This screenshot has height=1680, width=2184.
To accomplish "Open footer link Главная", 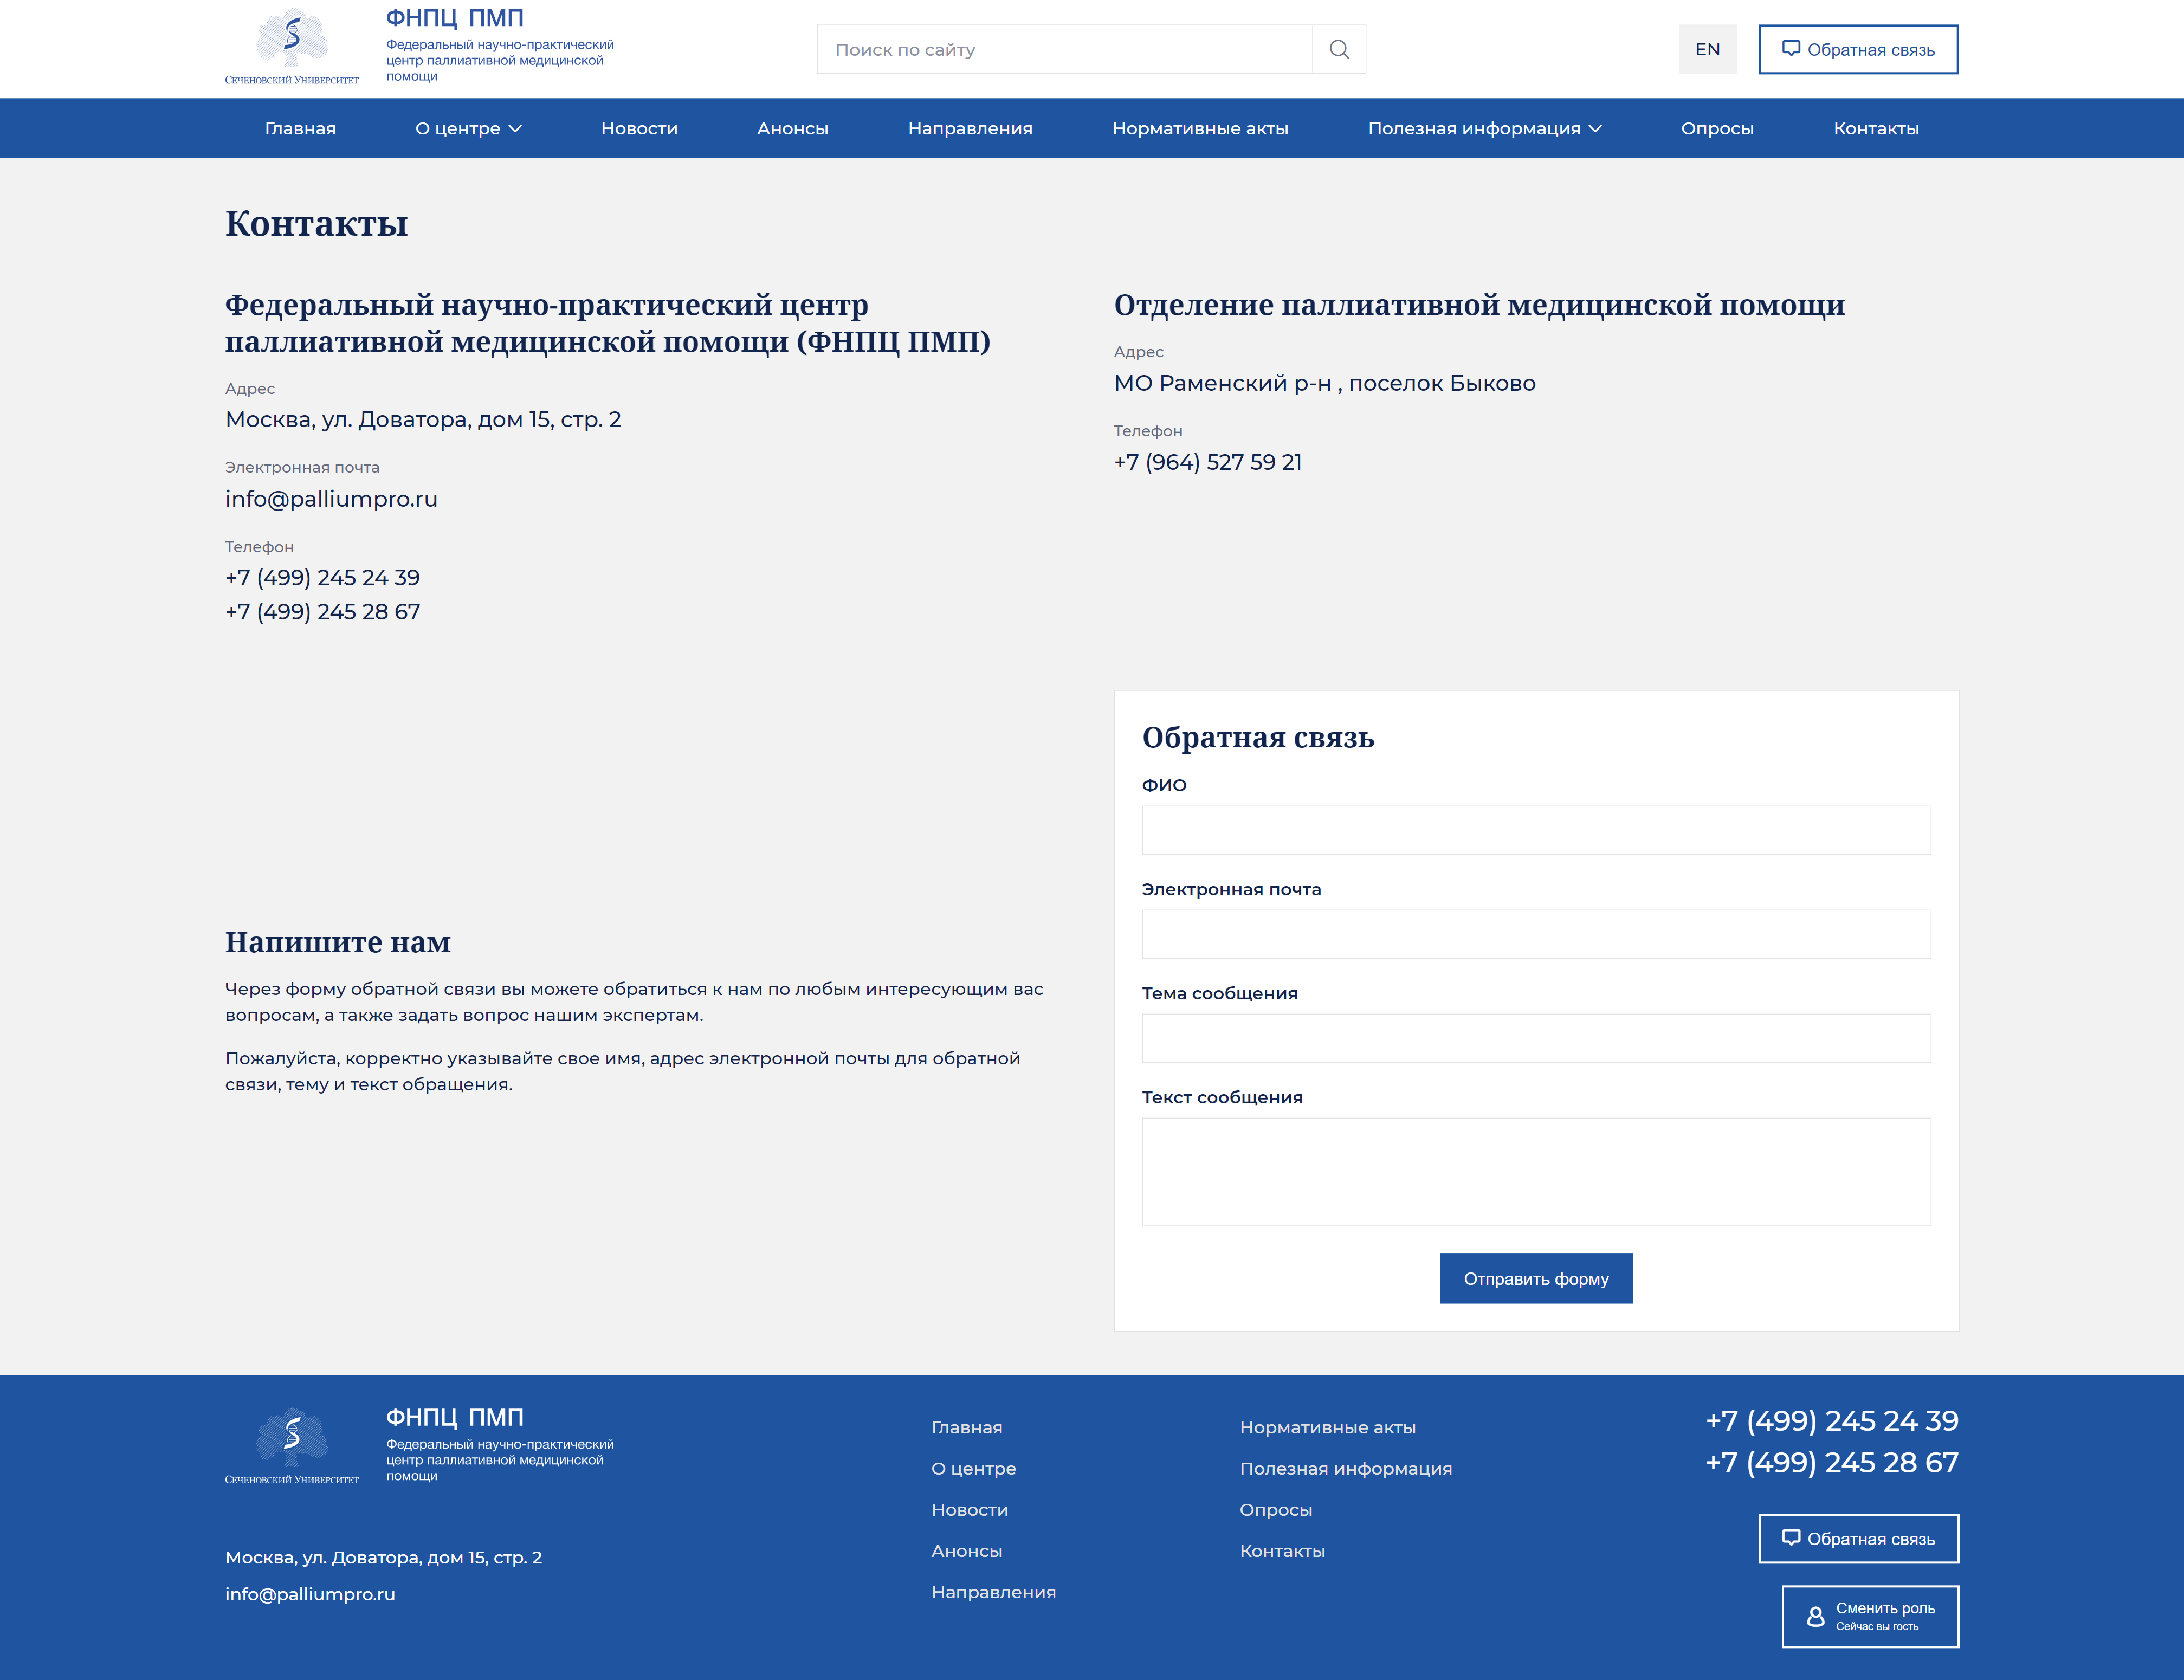I will (x=966, y=1427).
